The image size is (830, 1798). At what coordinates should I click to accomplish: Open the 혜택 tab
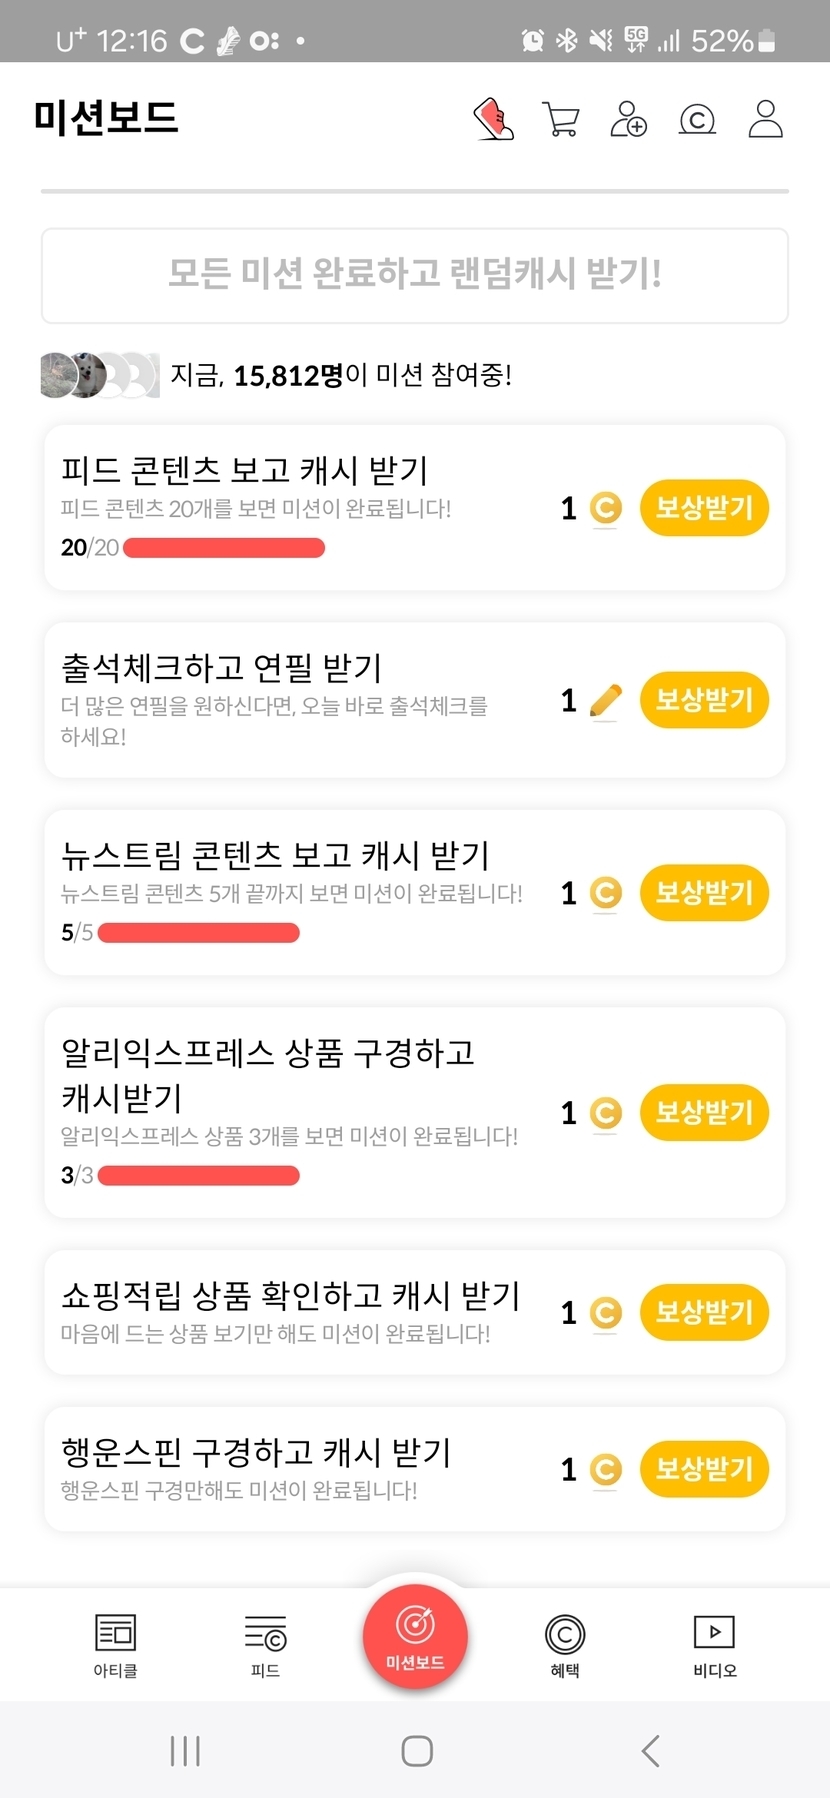(x=565, y=1645)
